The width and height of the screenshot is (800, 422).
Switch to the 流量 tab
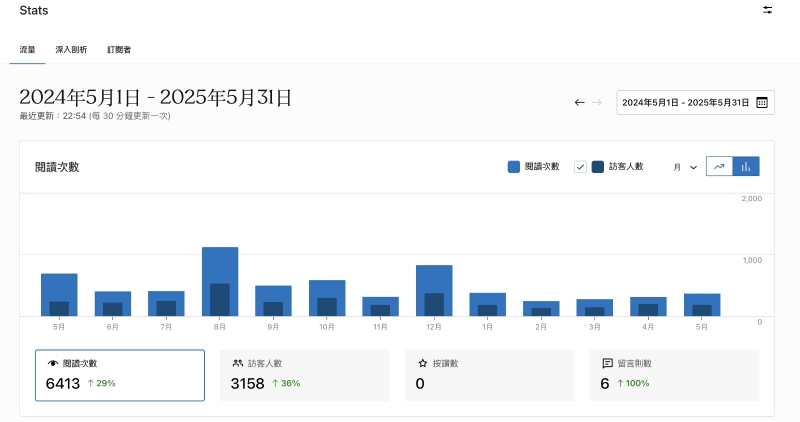(x=27, y=48)
